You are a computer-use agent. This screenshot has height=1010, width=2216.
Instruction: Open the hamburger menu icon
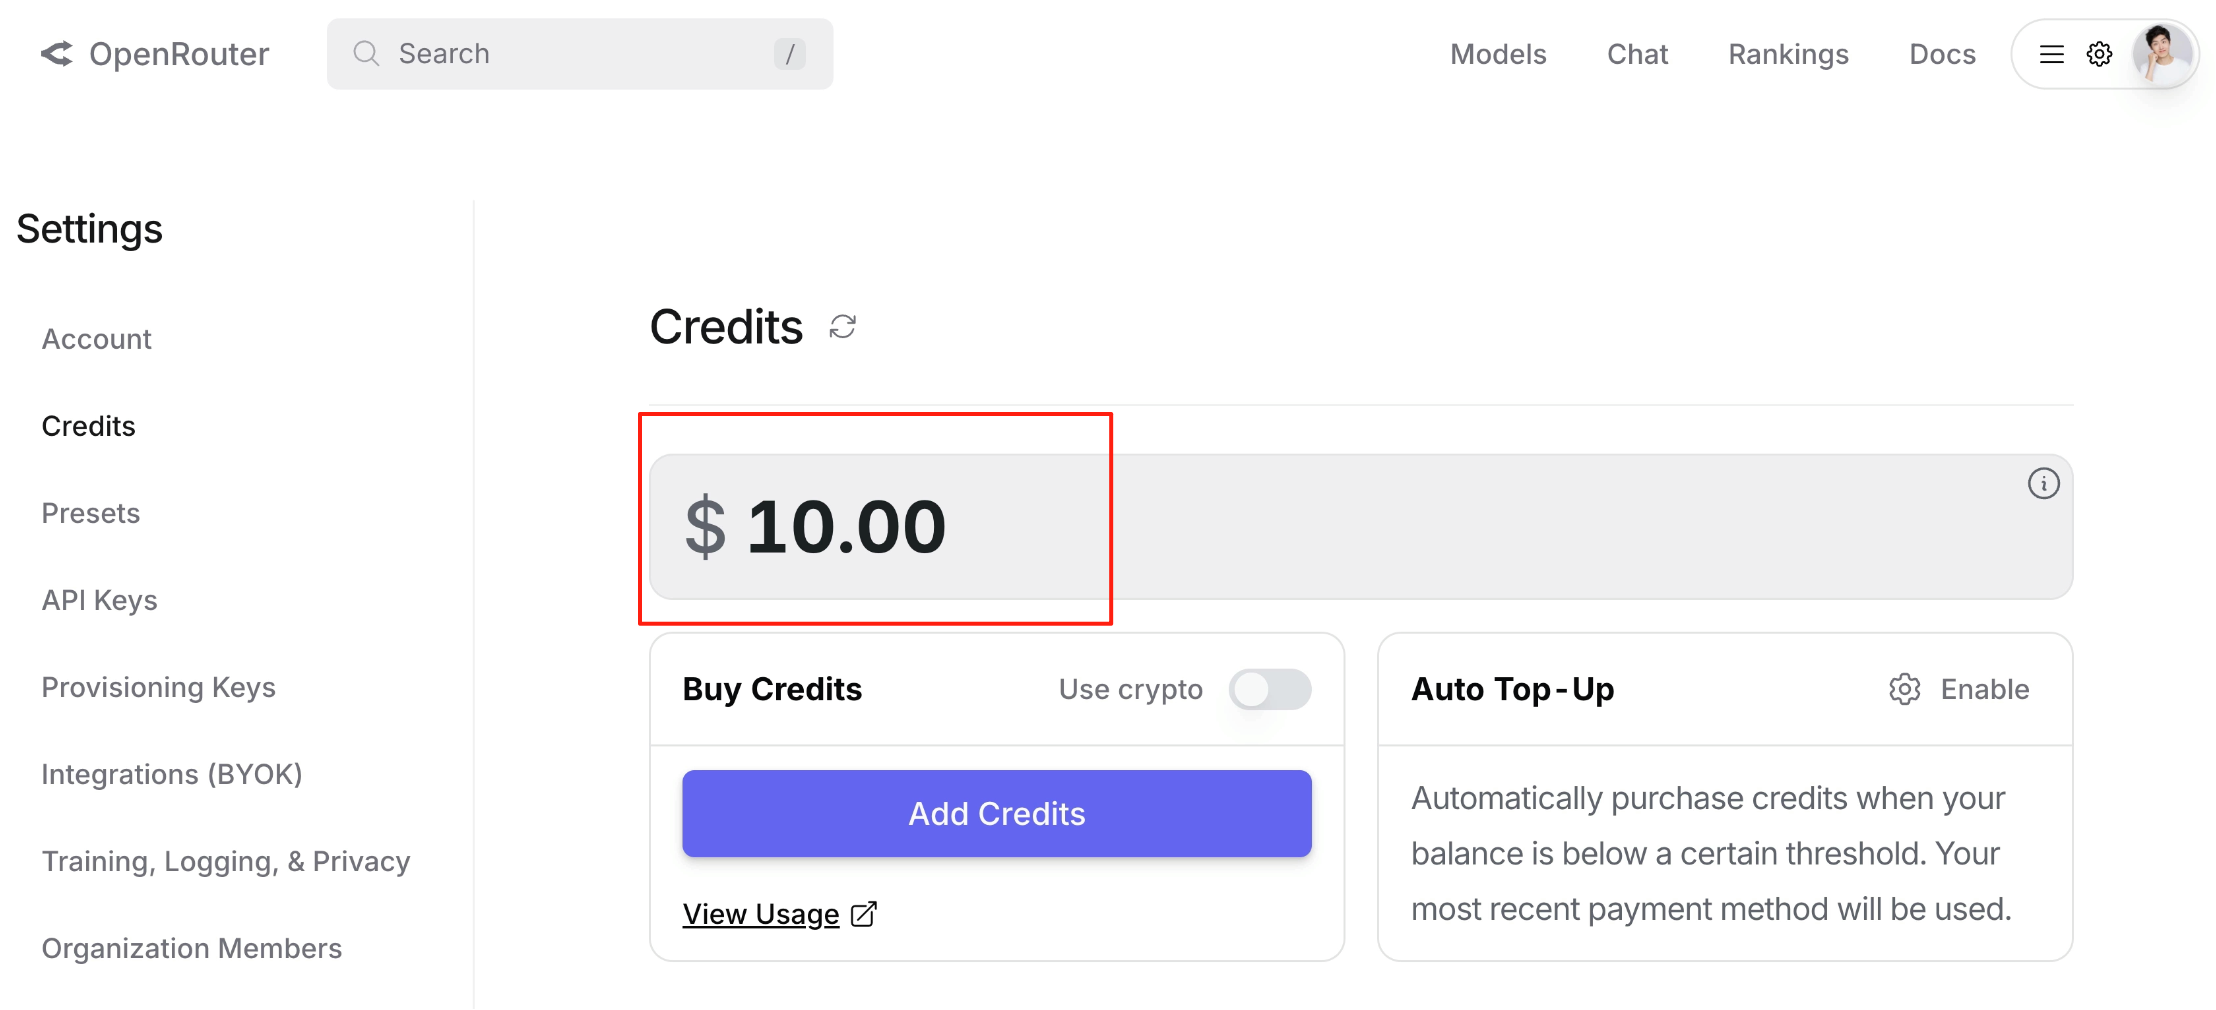point(2051,54)
